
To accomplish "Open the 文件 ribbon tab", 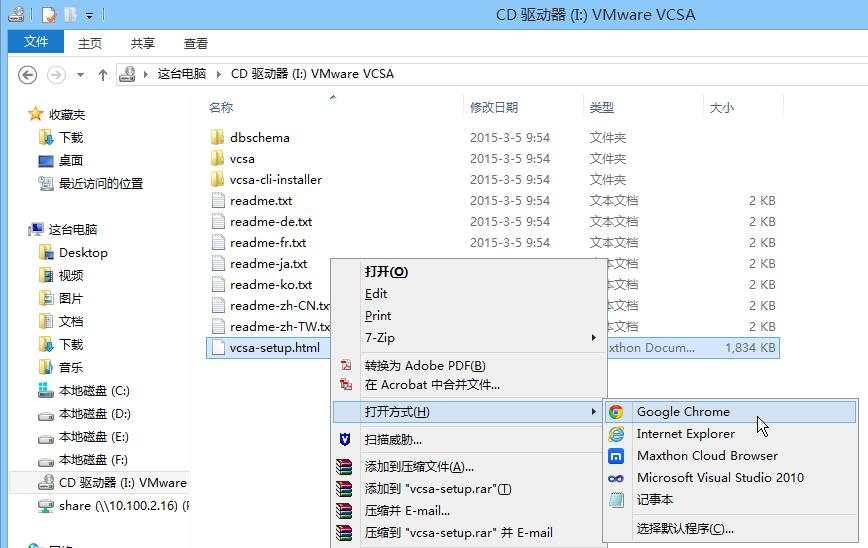I will tap(36, 42).
